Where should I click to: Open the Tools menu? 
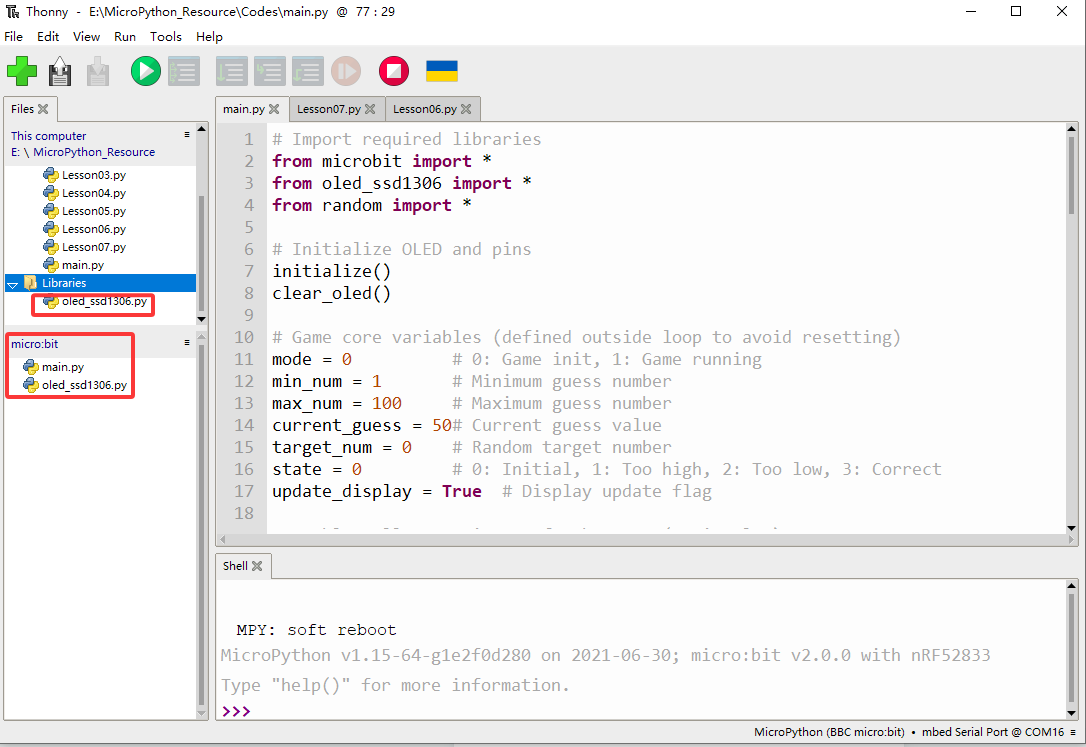tap(166, 37)
